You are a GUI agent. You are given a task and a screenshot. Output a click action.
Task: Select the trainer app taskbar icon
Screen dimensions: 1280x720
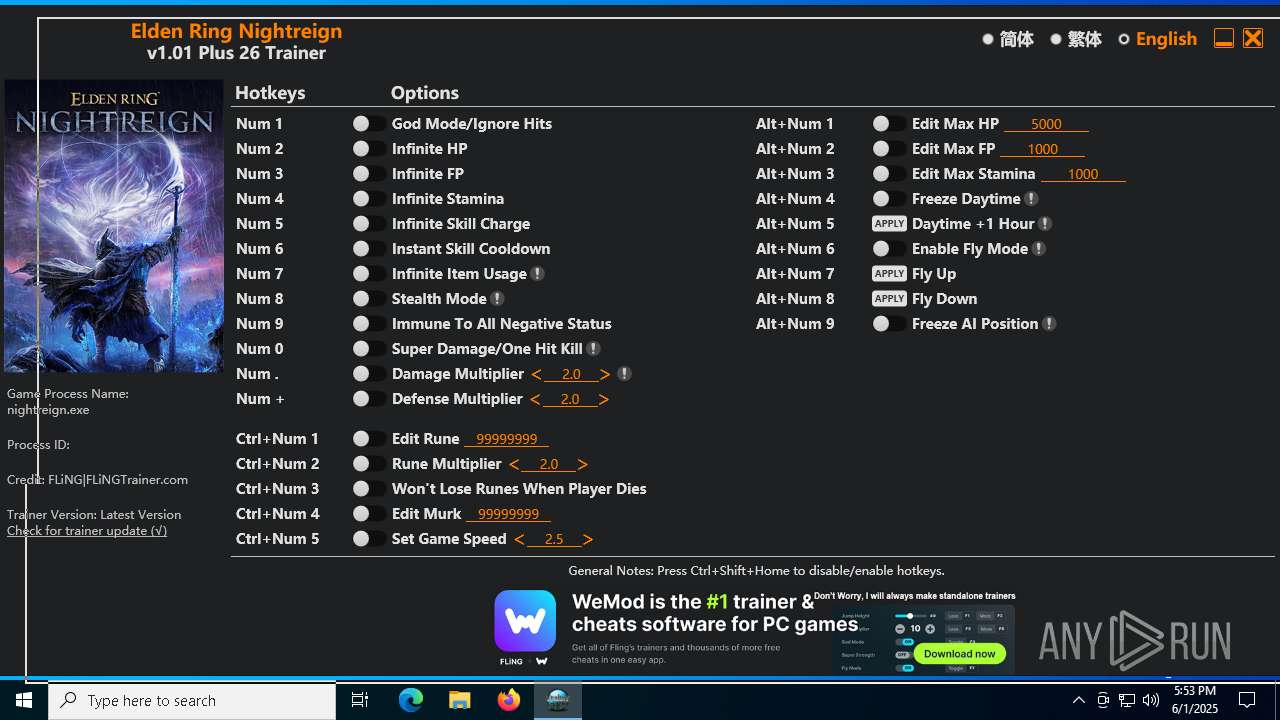click(x=558, y=700)
